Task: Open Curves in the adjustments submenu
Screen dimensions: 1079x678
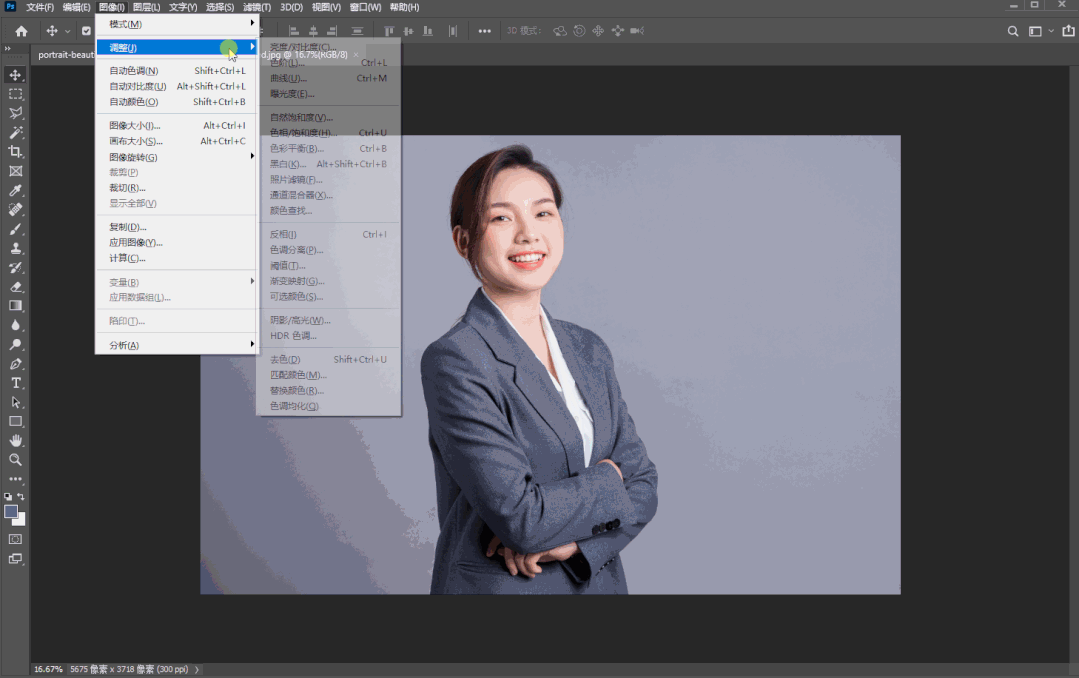Action: click(x=328, y=78)
